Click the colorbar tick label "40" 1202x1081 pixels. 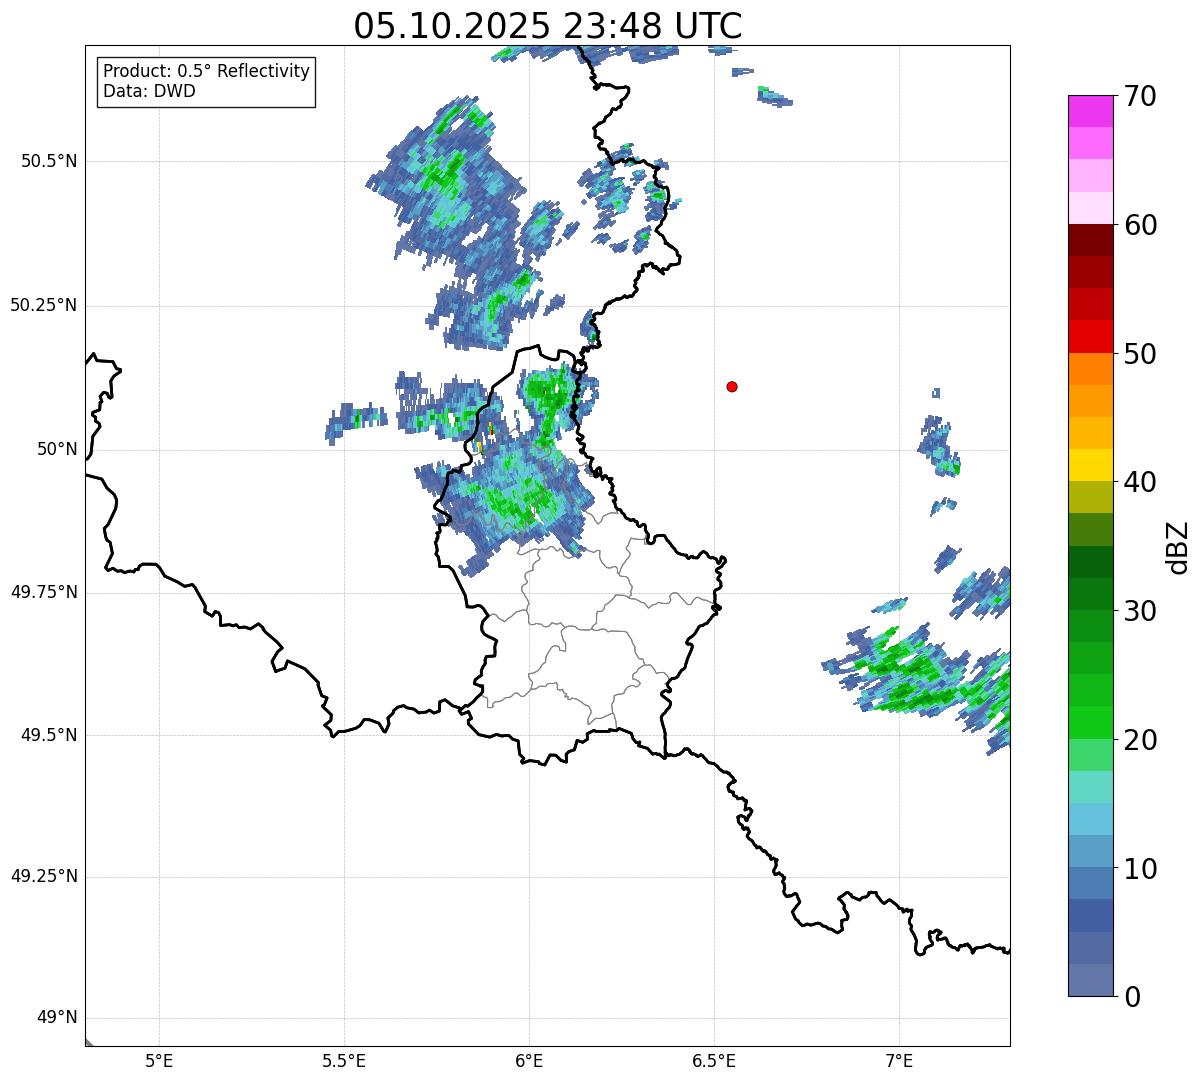[1140, 482]
